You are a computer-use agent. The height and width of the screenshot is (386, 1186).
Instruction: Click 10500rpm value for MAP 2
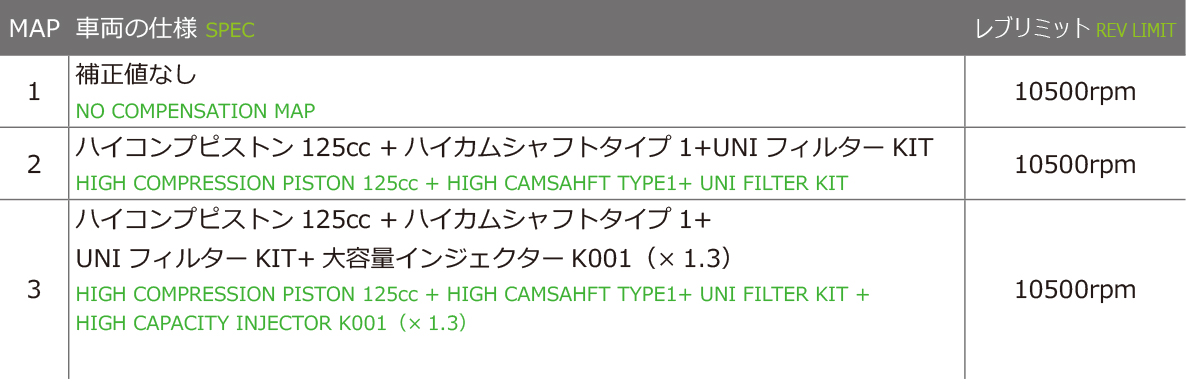point(1076,164)
